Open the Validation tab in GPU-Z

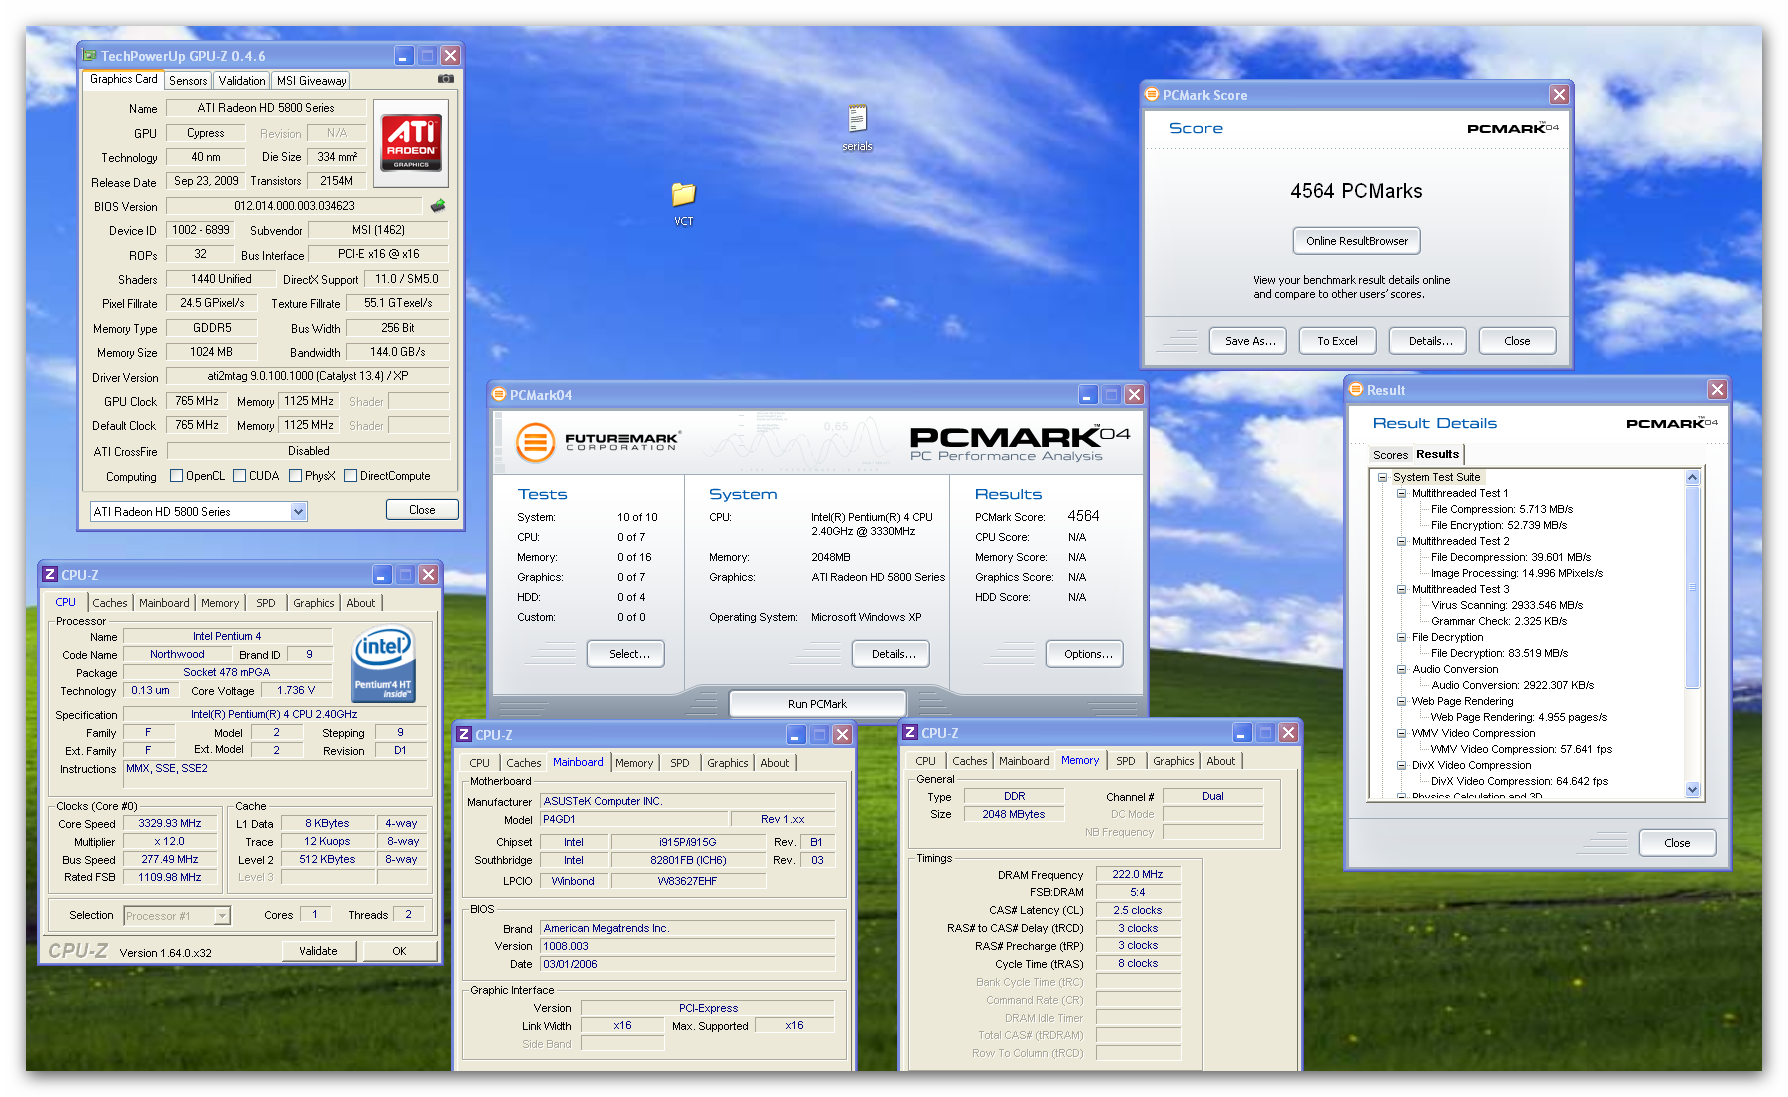[x=242, y=81]
